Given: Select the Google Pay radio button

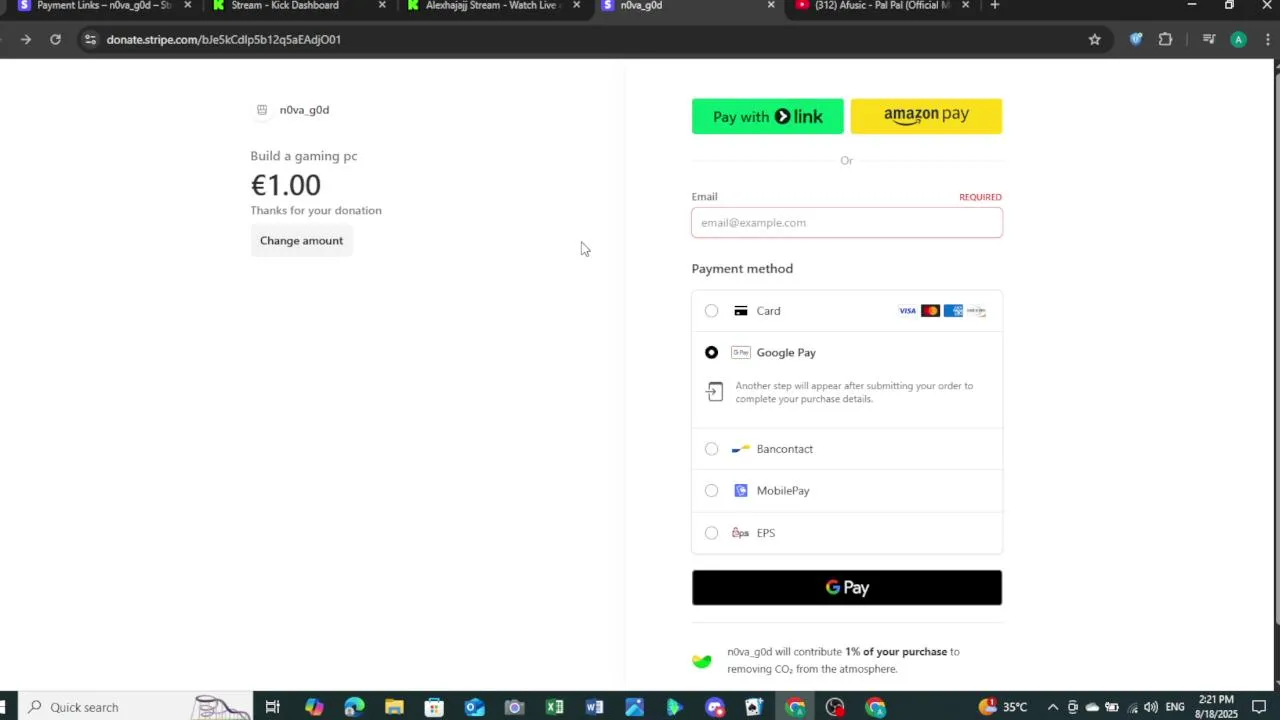Looking at the screenshot, I should click(711, 353).
